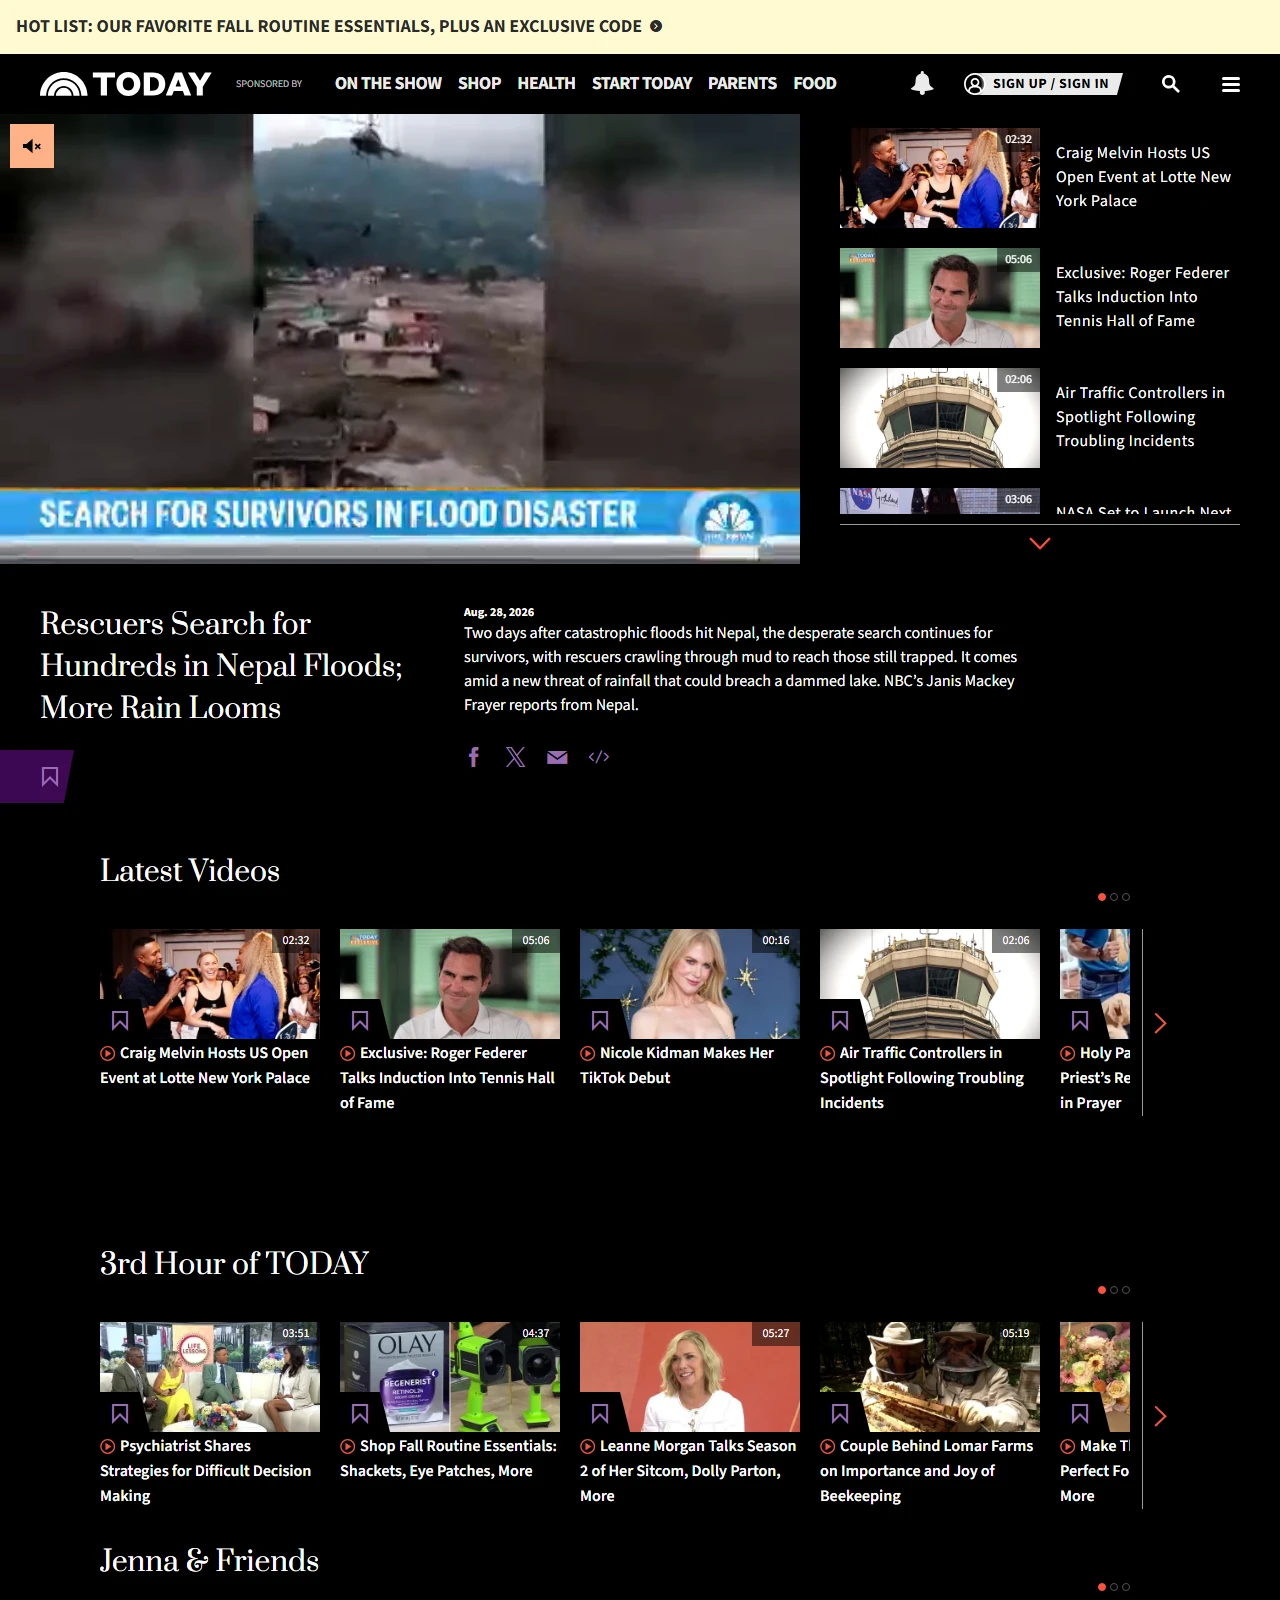Open Food nav item
This screenshot has height=1600, width=1280.
click(x=815, y=84)
